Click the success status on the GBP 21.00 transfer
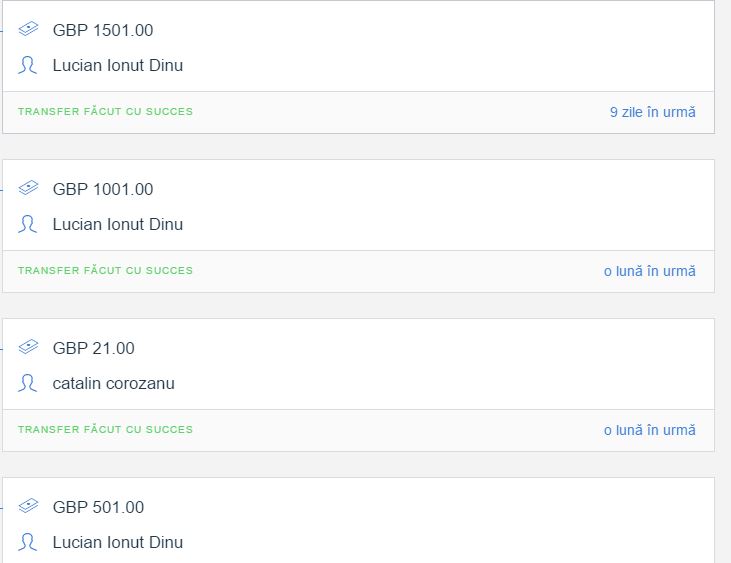The width and height of the screenshot is (731, 563). (x=105, y=430)
